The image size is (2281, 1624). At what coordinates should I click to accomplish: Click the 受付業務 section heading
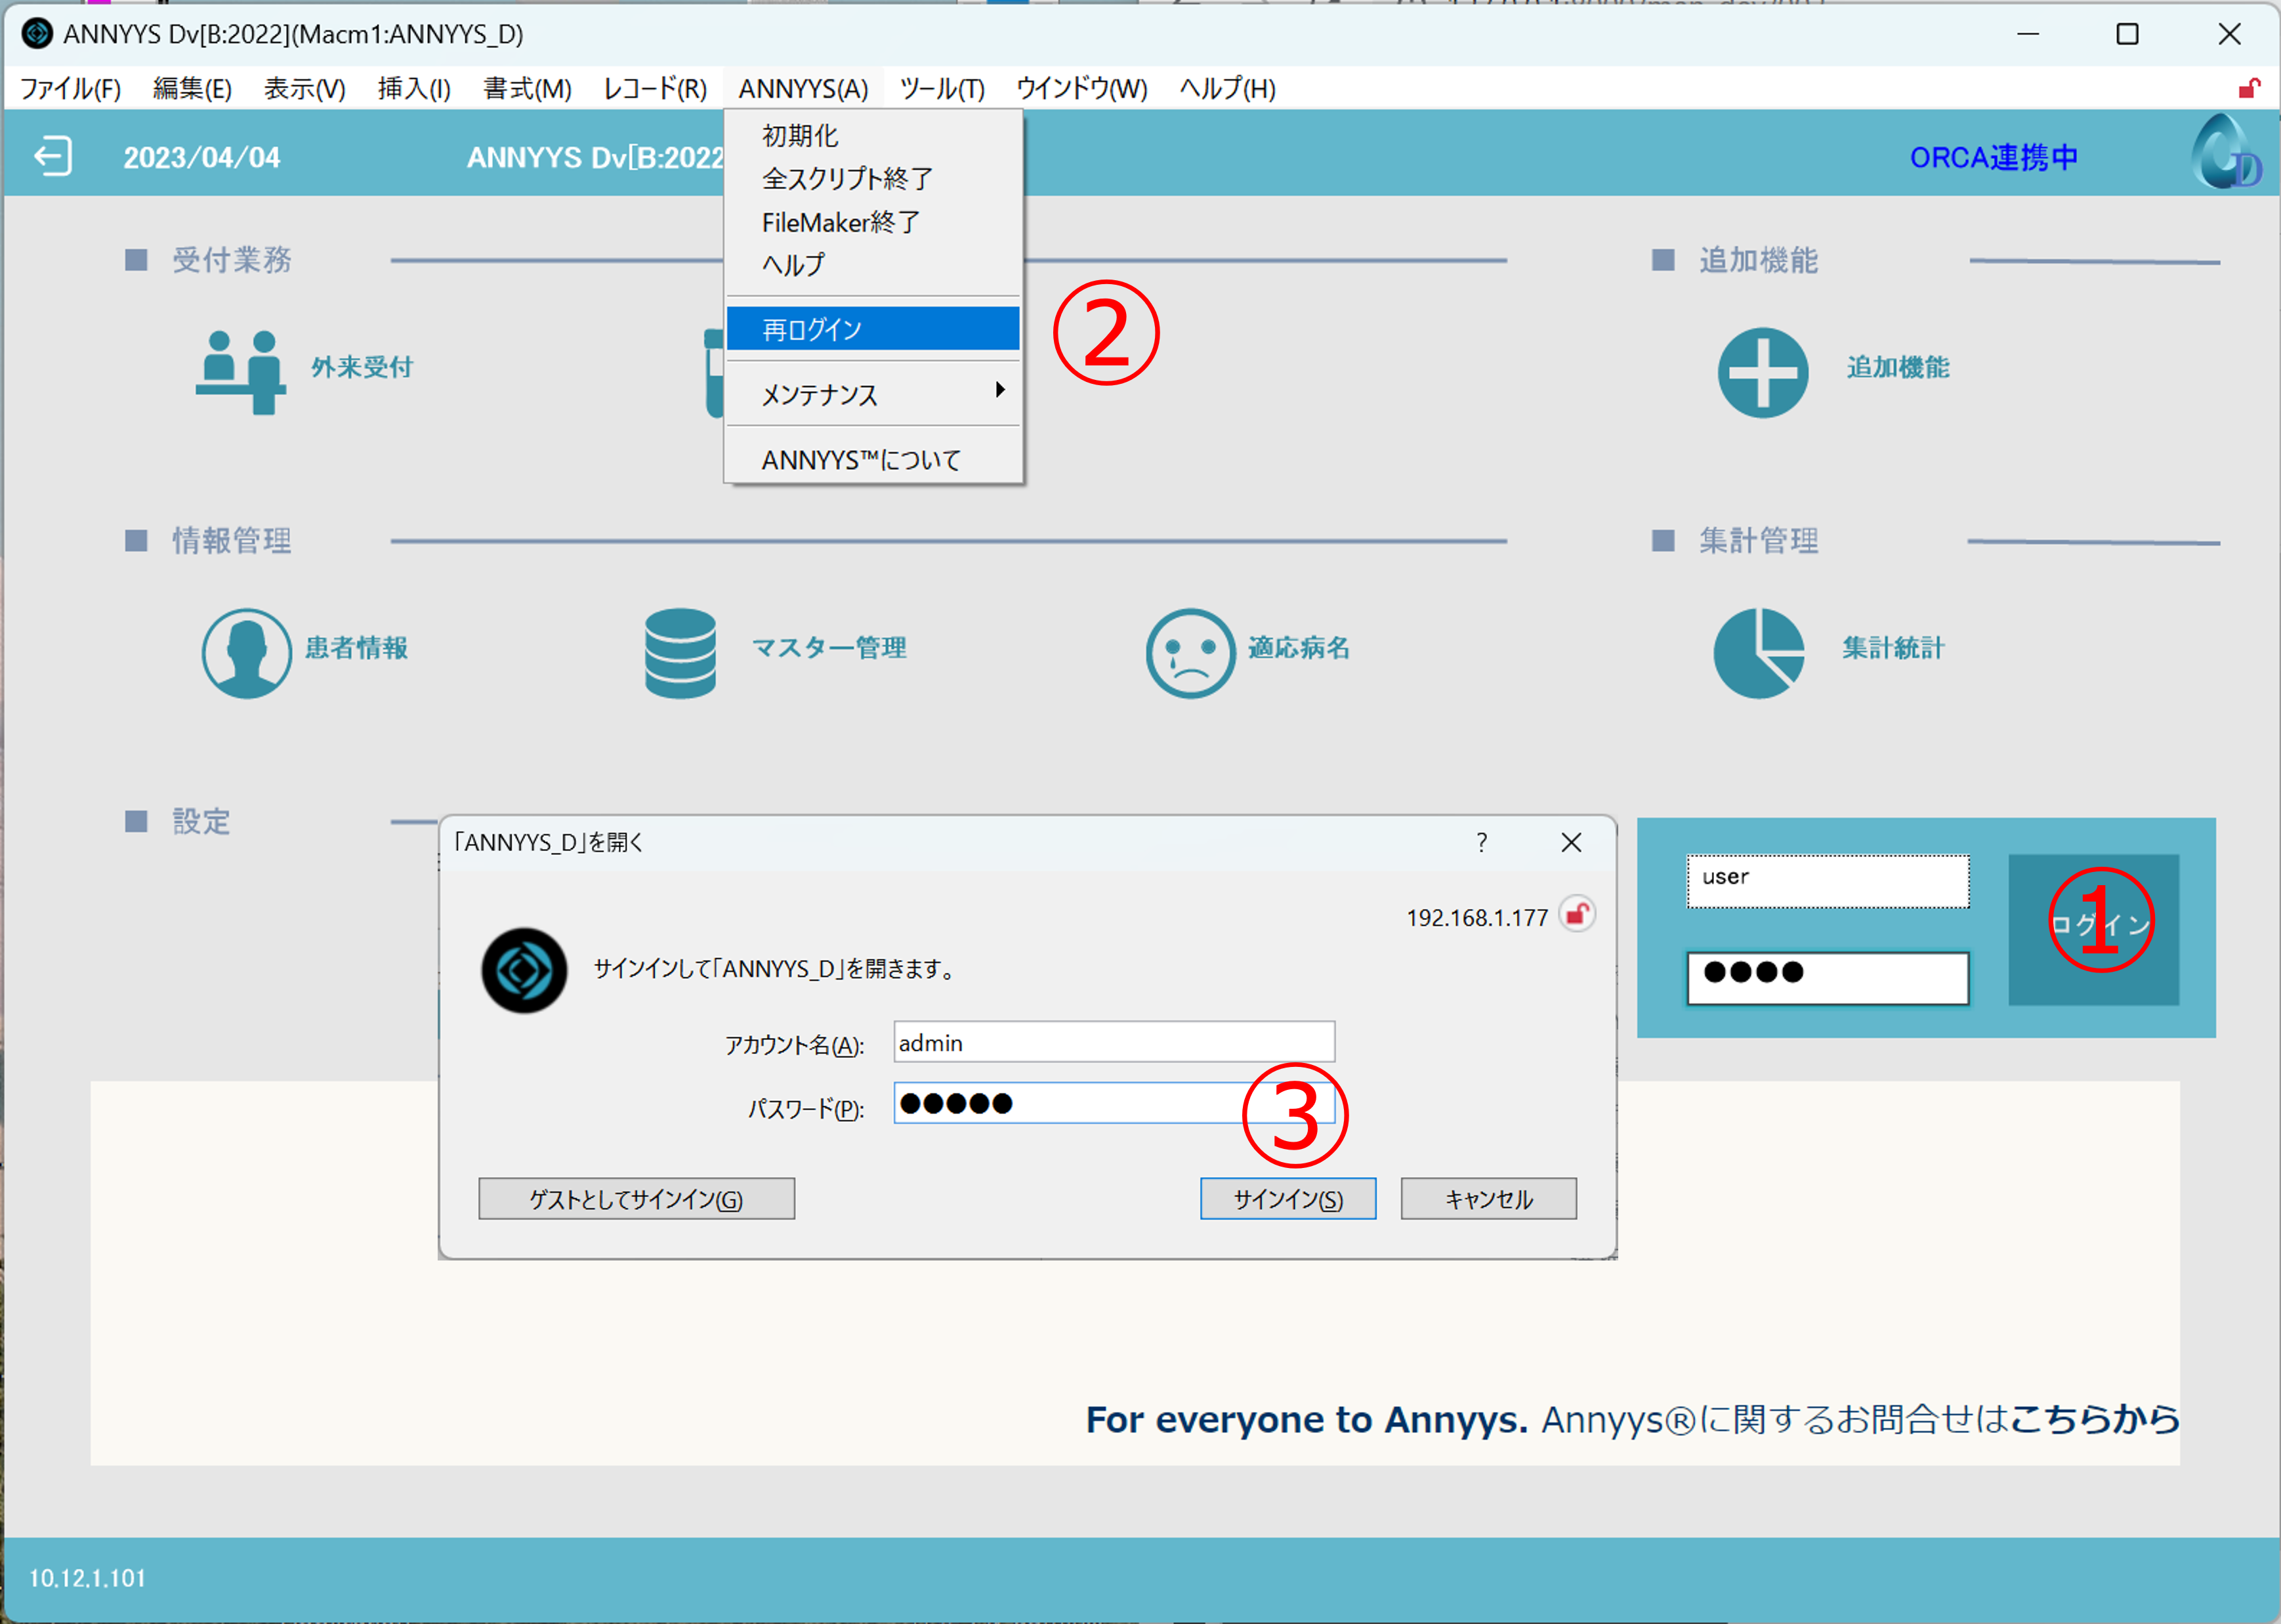pyautogui.click(x=232, y=260)
